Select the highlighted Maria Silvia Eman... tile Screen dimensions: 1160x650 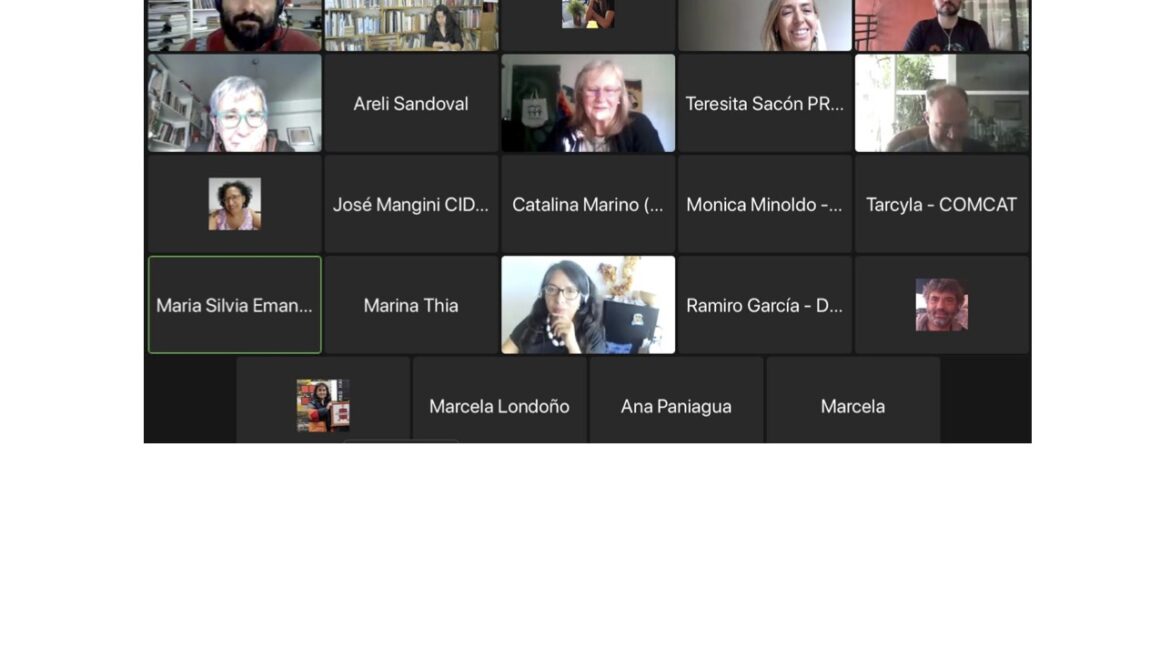[x=235, y=305]
